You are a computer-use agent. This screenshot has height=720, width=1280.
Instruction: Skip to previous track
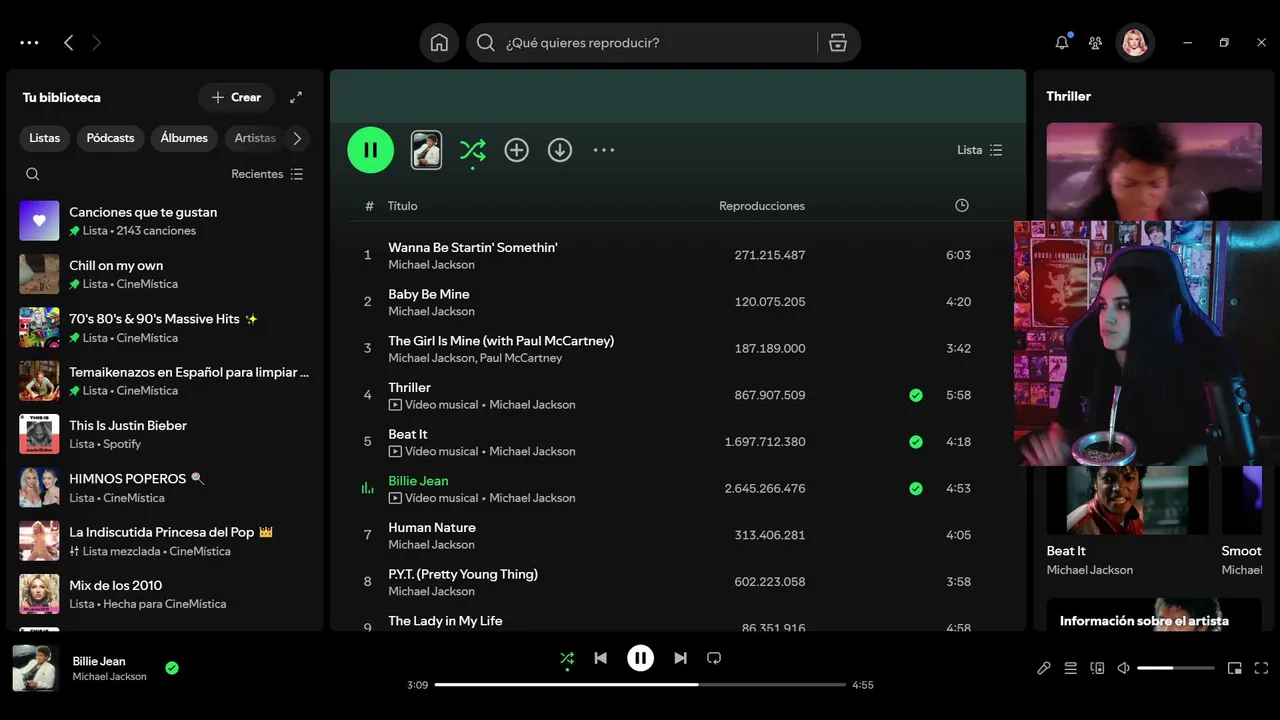pos(600,658)
